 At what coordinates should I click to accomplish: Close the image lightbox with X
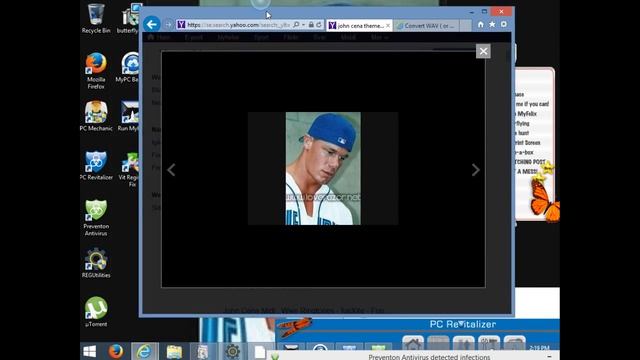coord(483,51)
